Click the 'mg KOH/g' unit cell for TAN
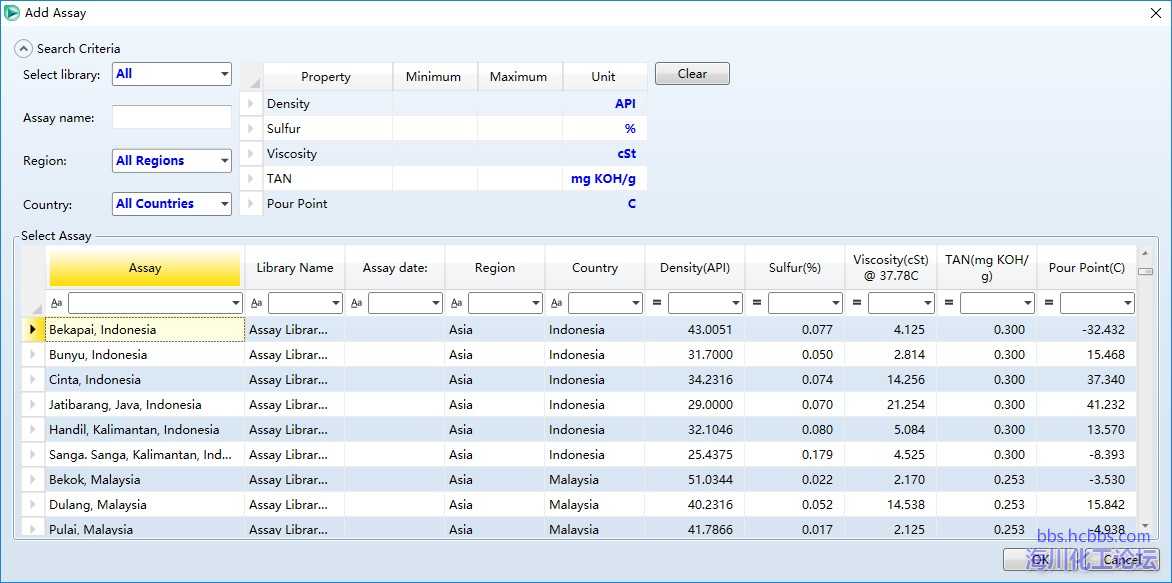This screenshot has height=583, width=1172. [x=603, y=179]
